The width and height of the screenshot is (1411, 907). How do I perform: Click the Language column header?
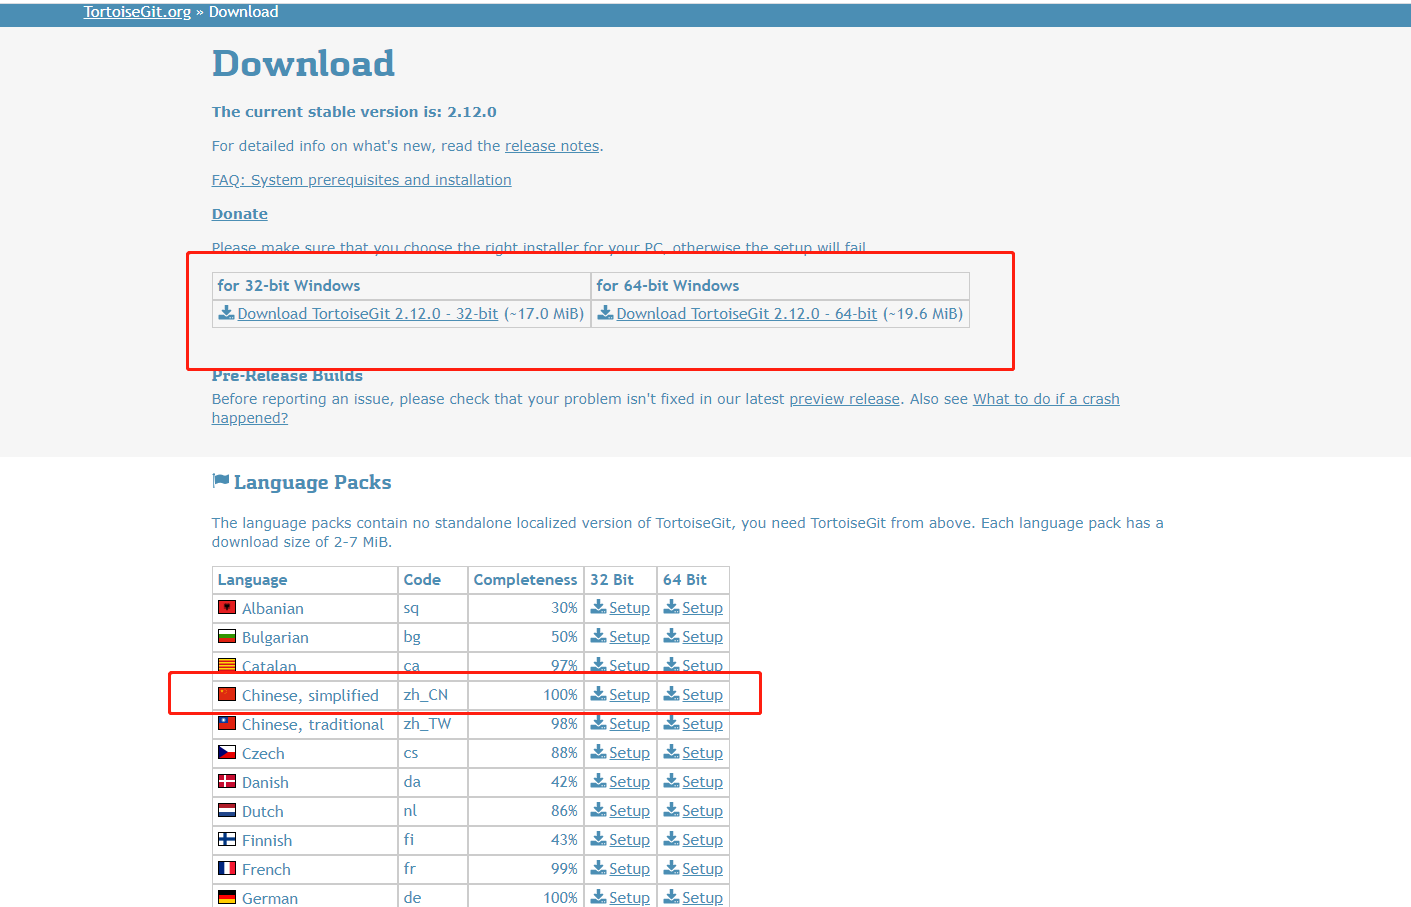tap(305, 580)
